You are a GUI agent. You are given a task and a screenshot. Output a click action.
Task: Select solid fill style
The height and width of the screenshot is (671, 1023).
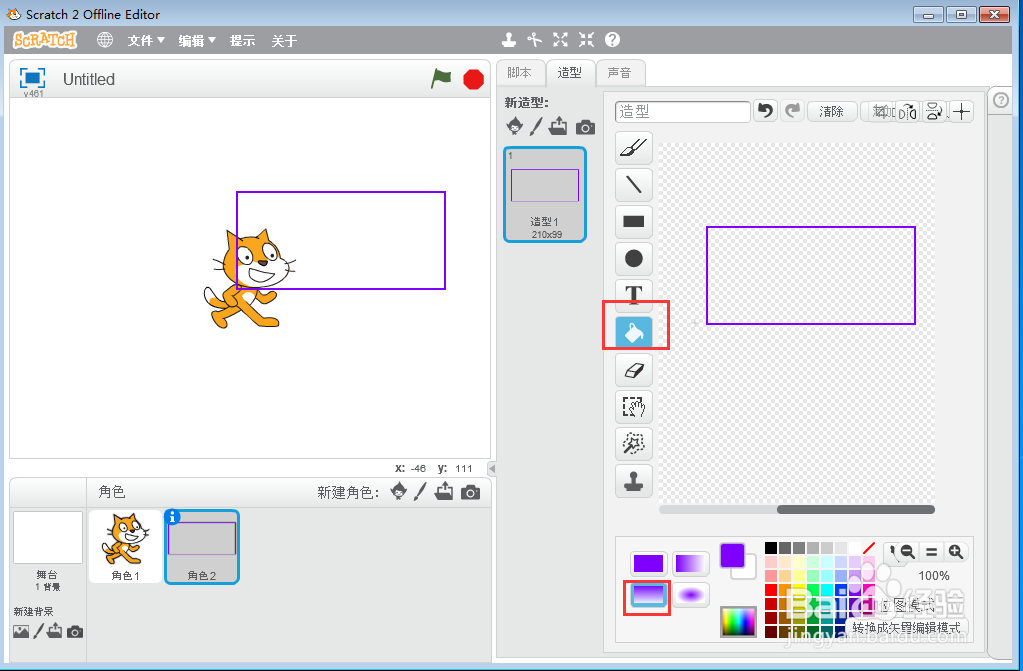649,563
